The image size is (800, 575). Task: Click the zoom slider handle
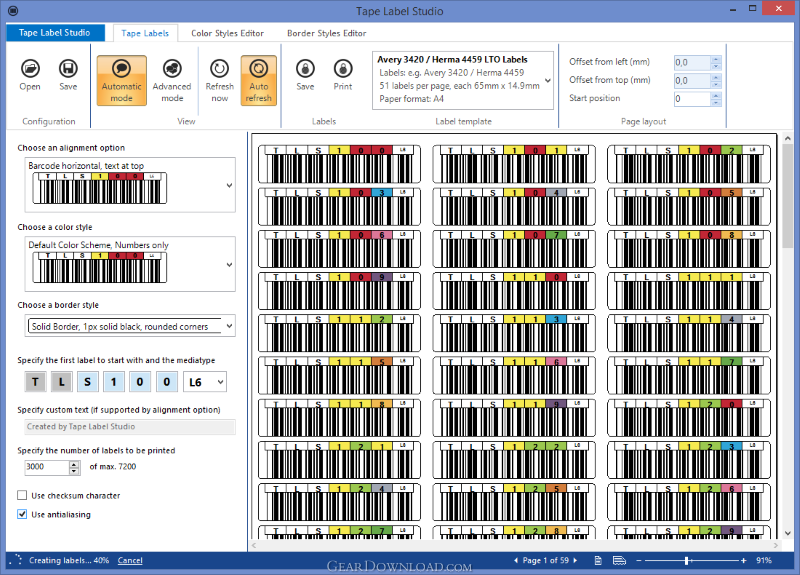(687, 561)
